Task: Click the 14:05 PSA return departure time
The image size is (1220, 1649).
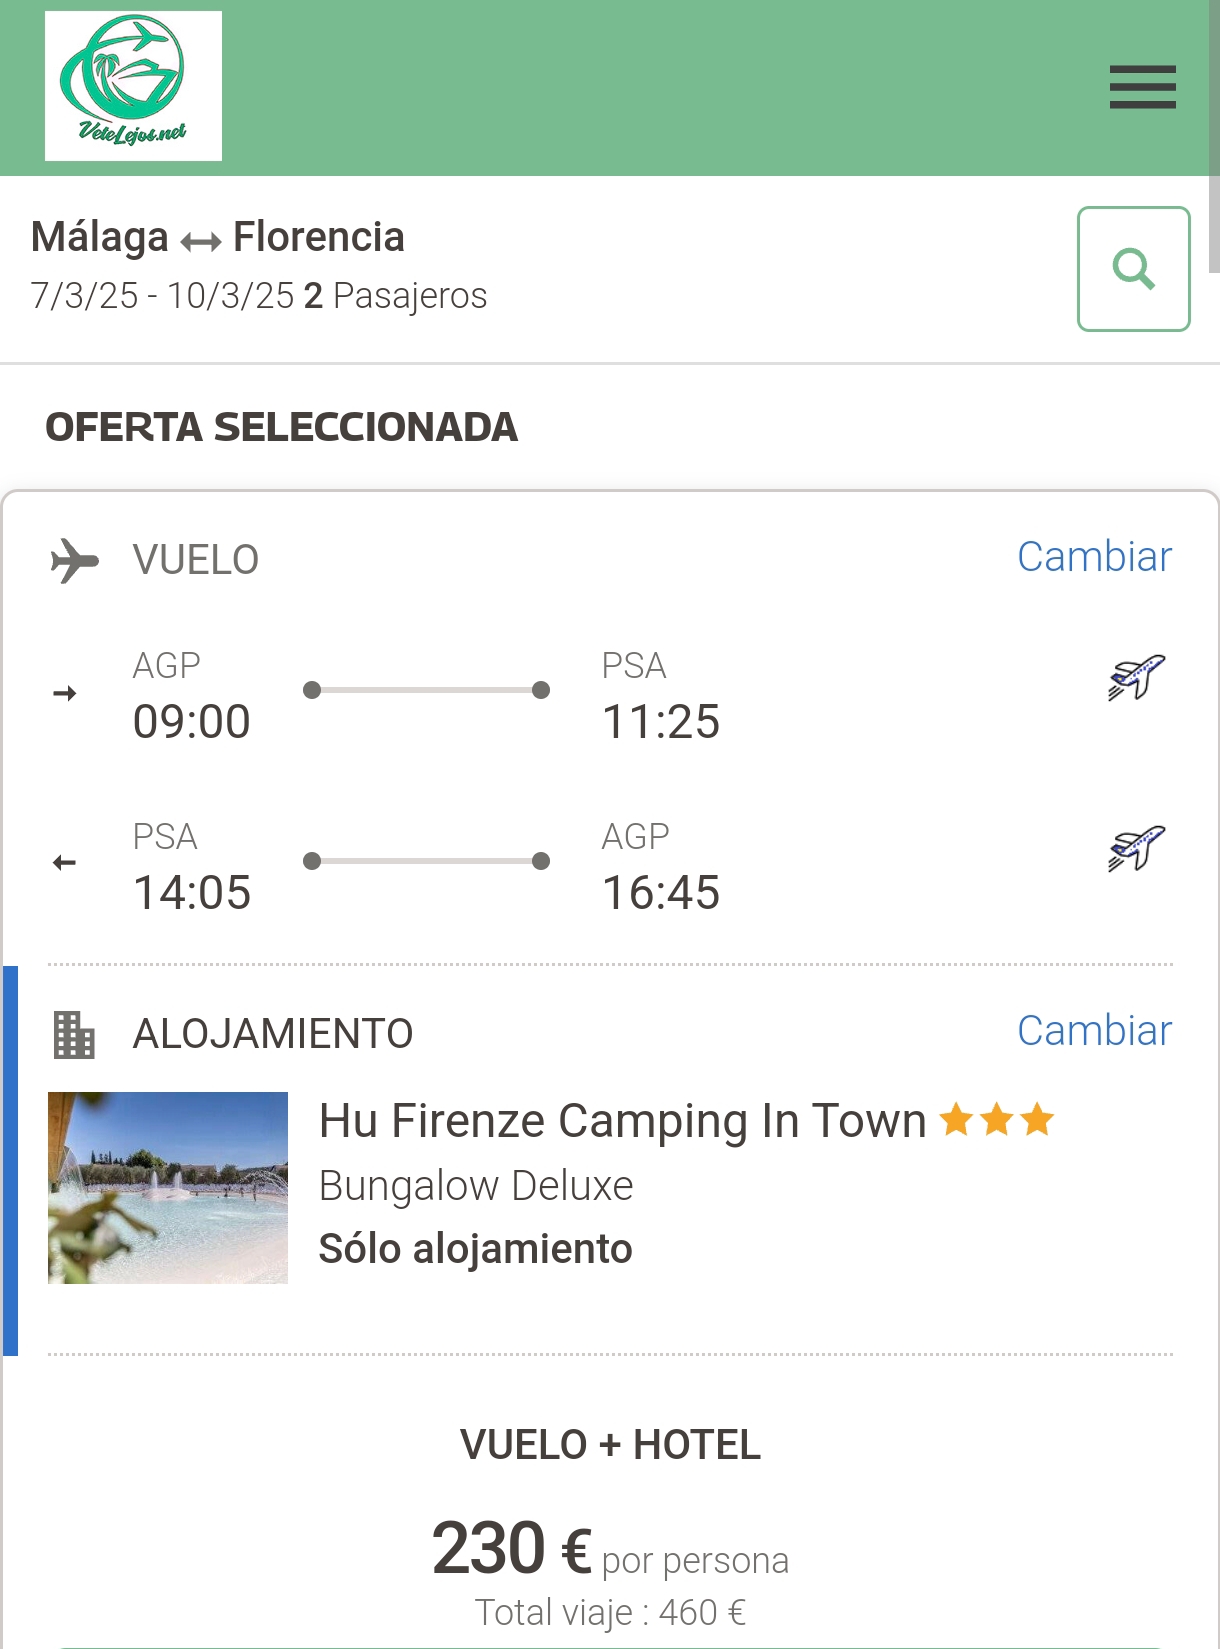Action: tap(192, 893)
